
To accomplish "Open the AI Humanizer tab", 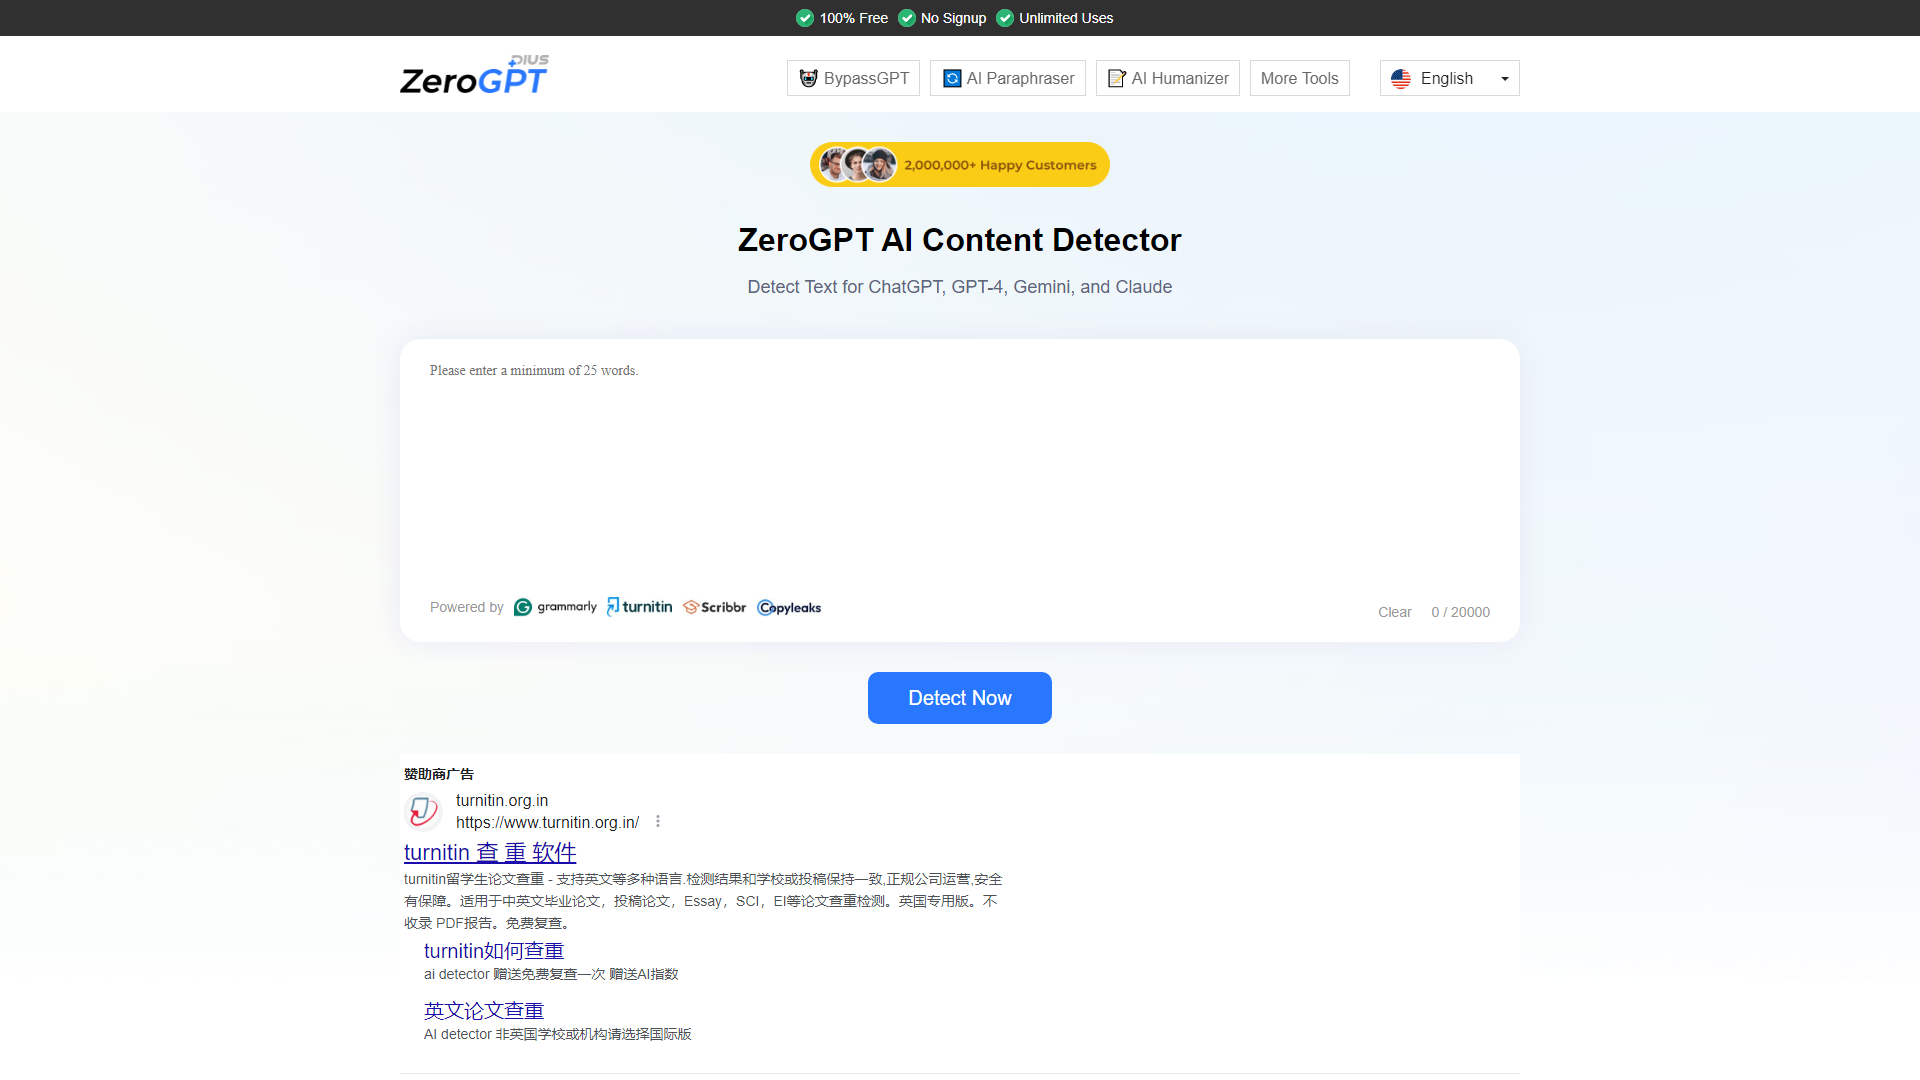I will pyautogui.click(x=1167, y=78).
